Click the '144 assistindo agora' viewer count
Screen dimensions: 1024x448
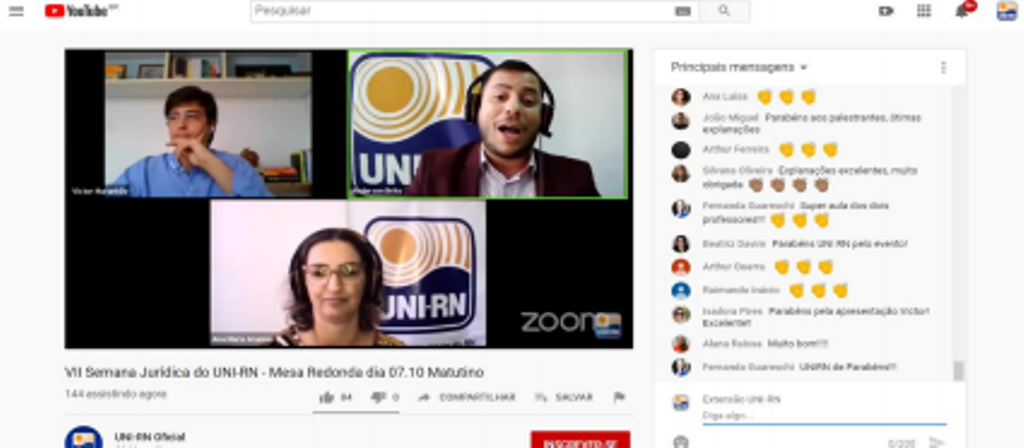116,394
